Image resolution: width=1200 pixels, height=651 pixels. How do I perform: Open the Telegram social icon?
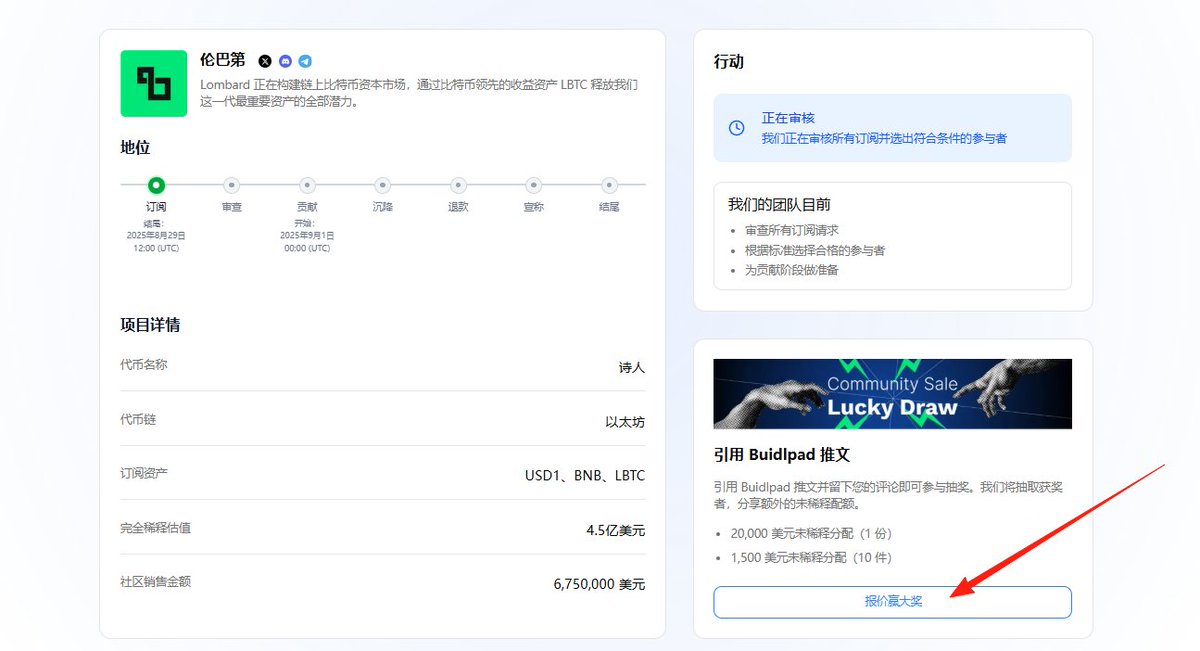pos(305,61)
